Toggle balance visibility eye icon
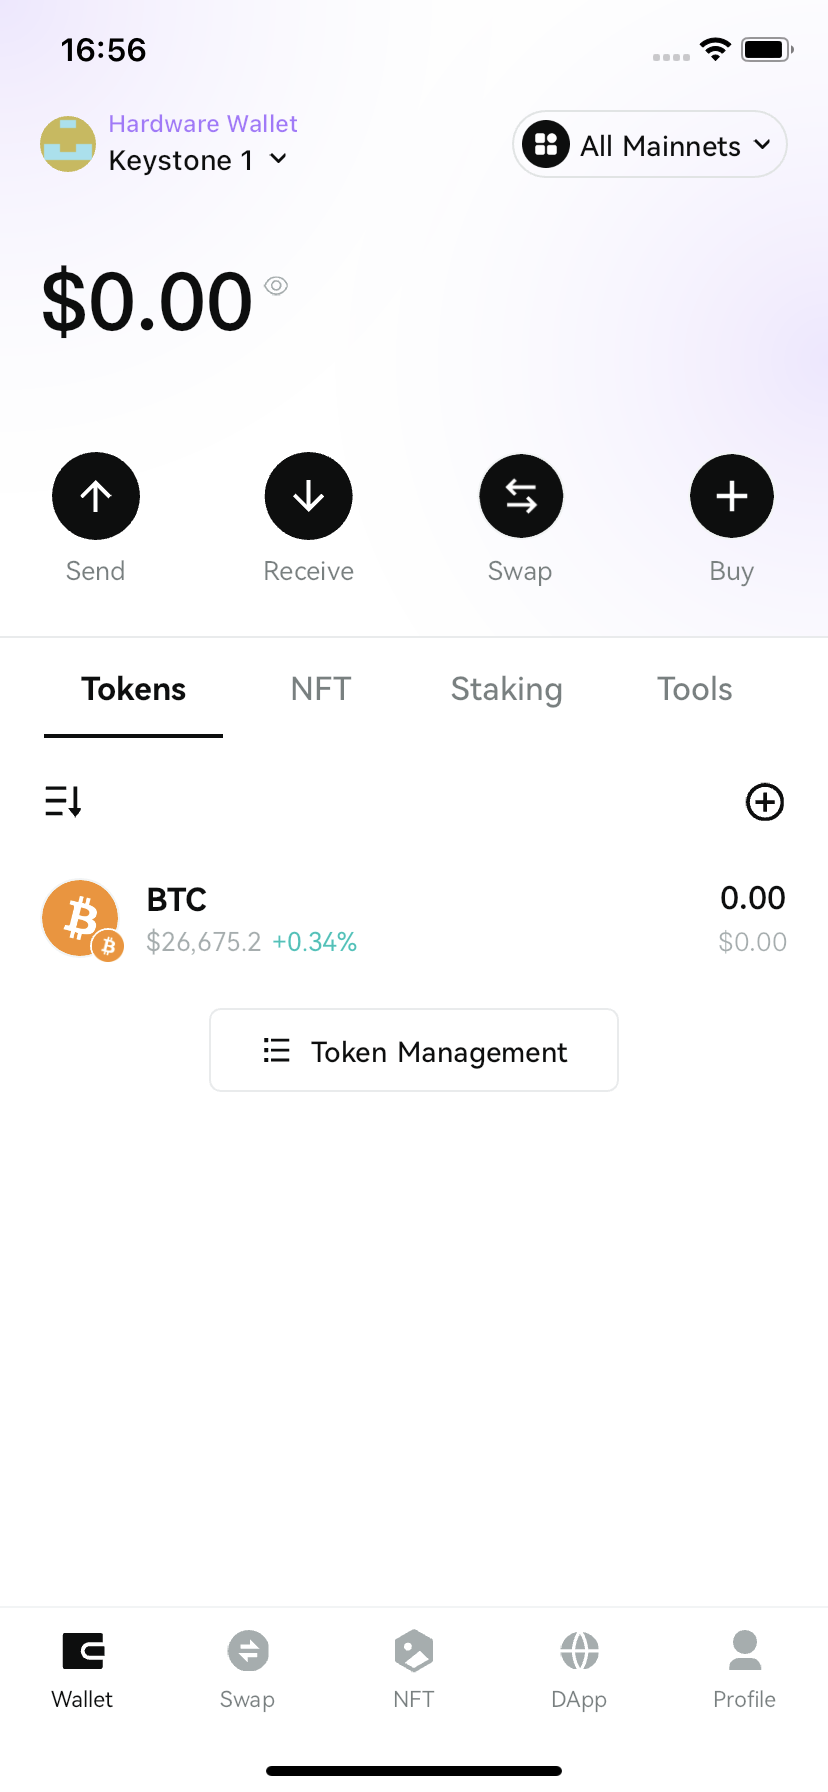 276,286
